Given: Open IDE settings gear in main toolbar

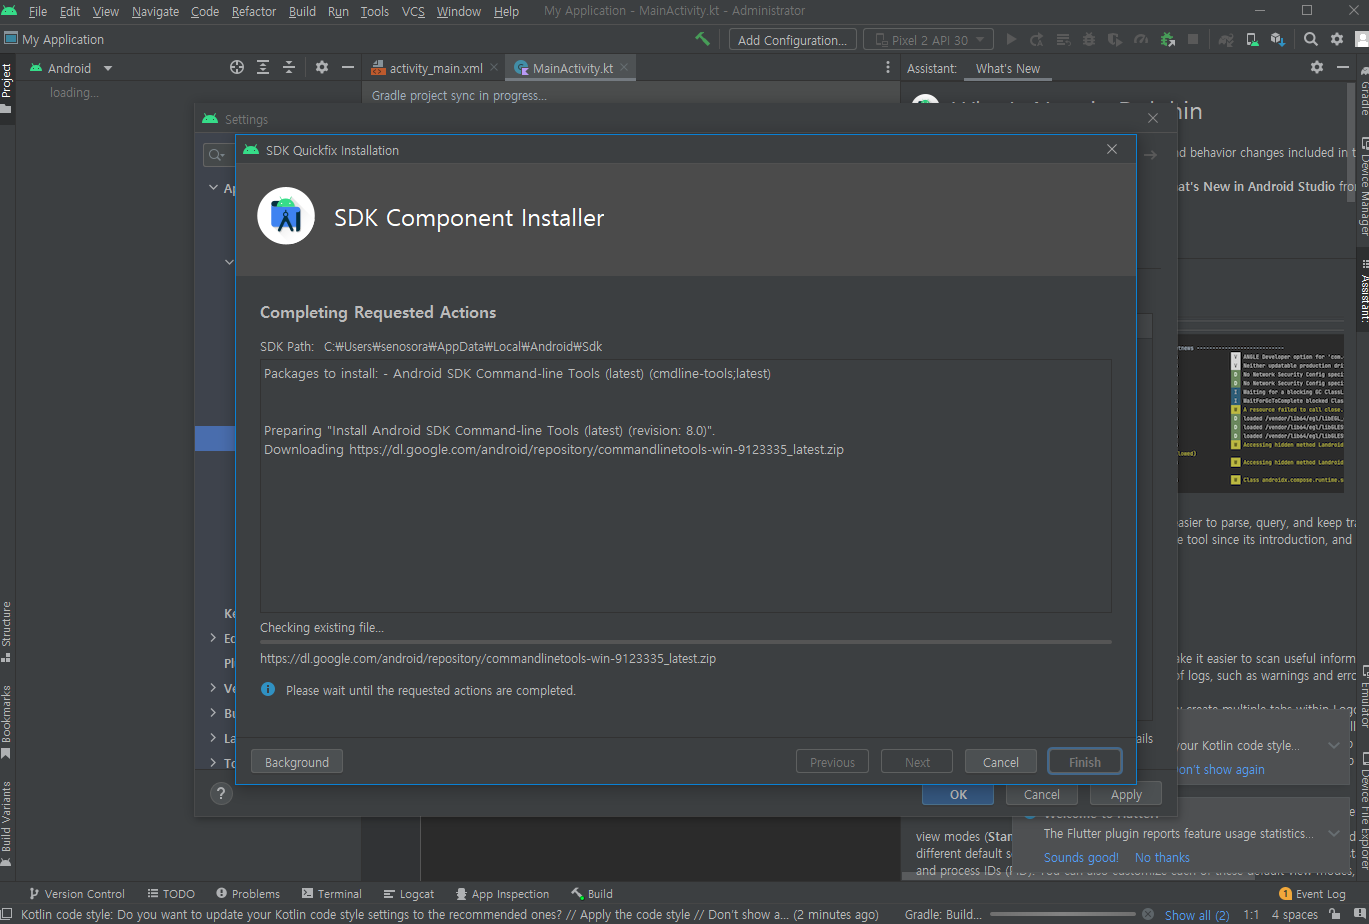Looking at the screenshot, I should [1337, 39].
